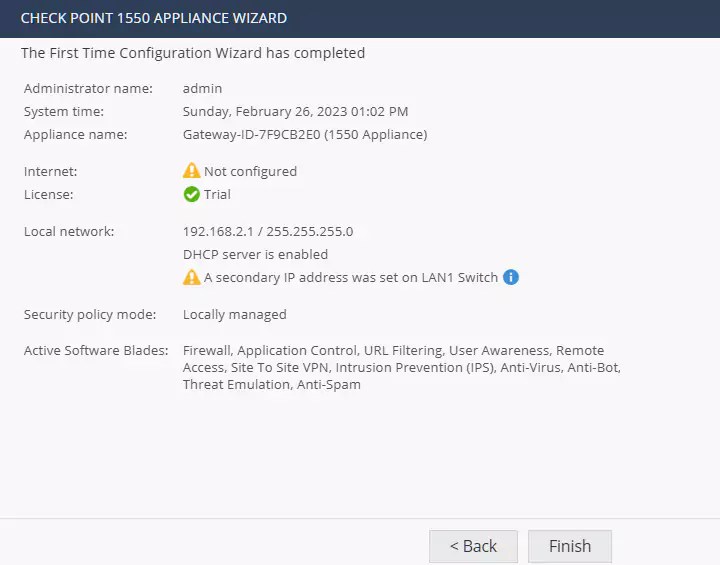Click the "DHCP server is enabled" text

click(x=255, y=254)
